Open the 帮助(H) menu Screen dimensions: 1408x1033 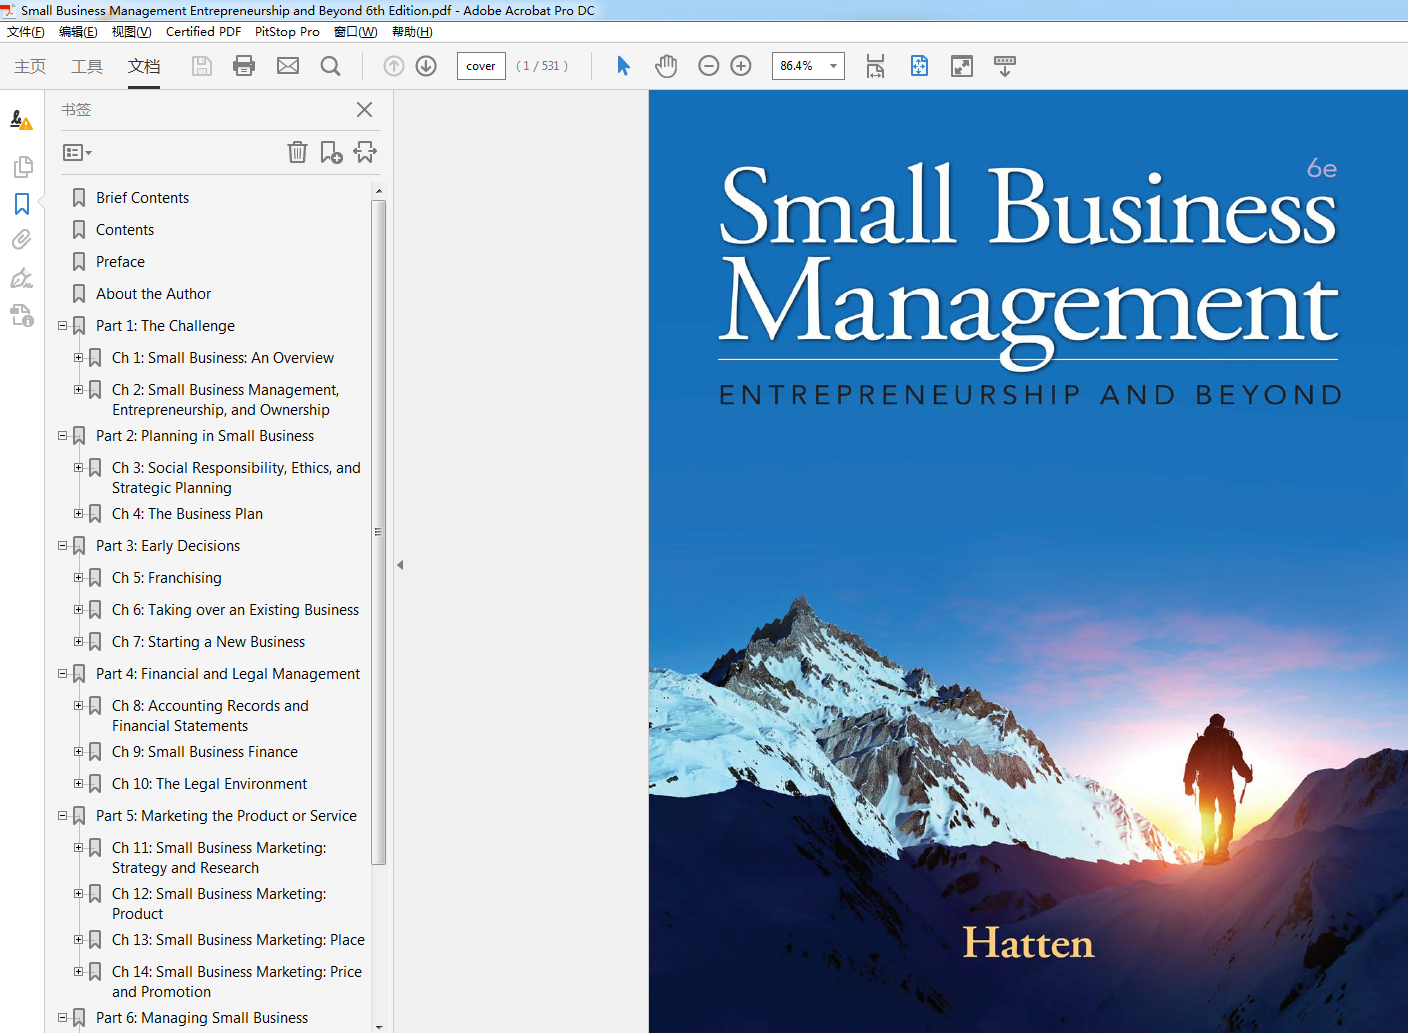[412, 32]
